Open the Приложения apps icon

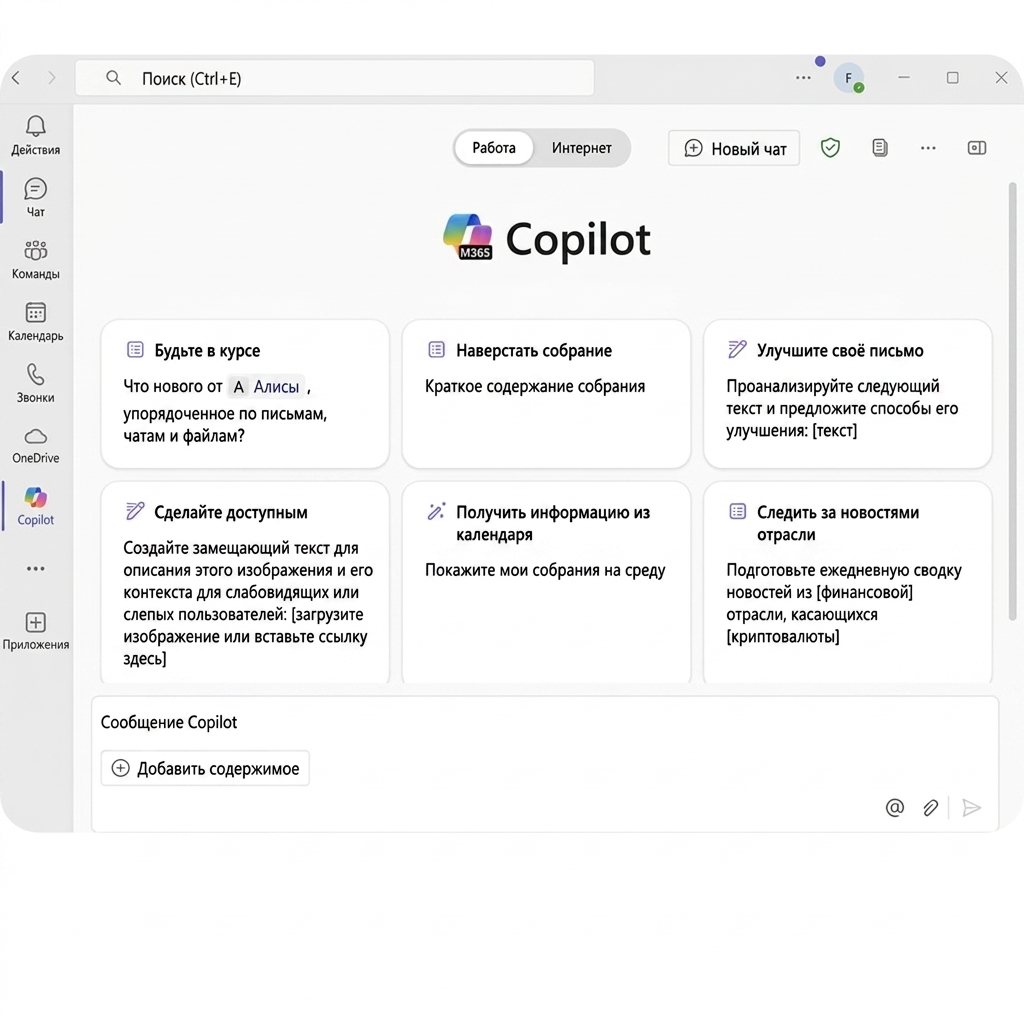pos(35,631)
